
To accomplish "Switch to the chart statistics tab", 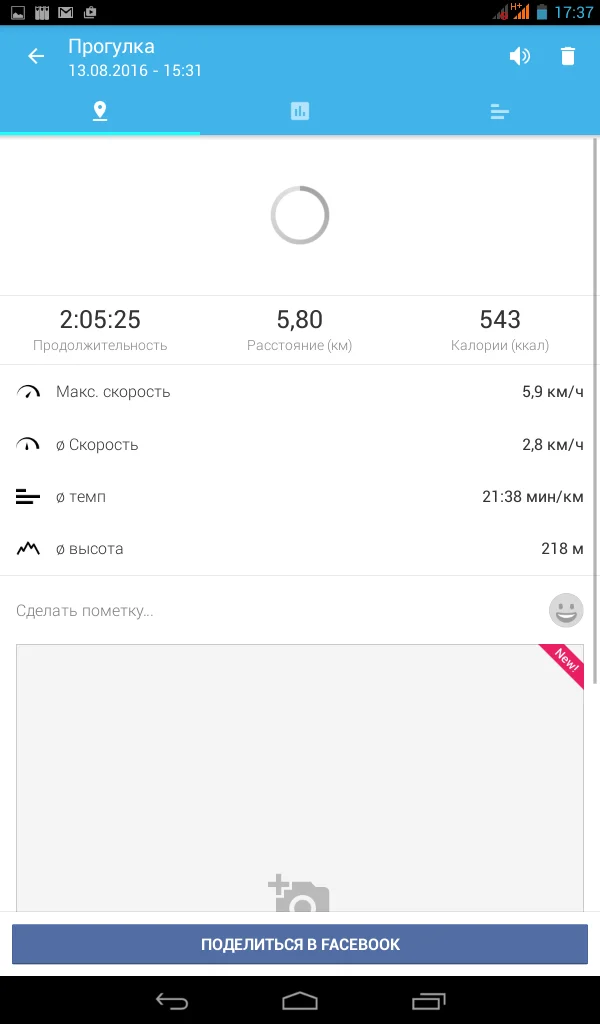I will pos(300,111).
